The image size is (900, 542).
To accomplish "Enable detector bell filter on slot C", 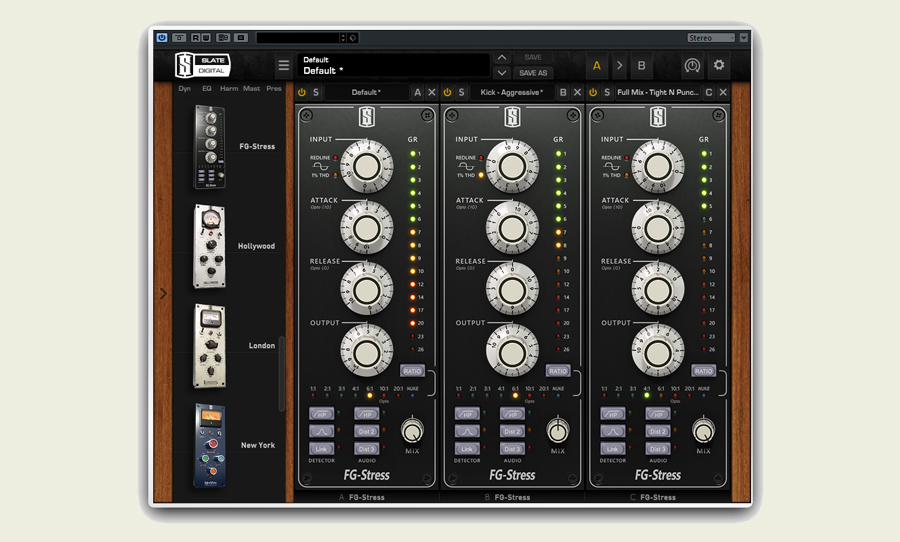I will 613,431.
